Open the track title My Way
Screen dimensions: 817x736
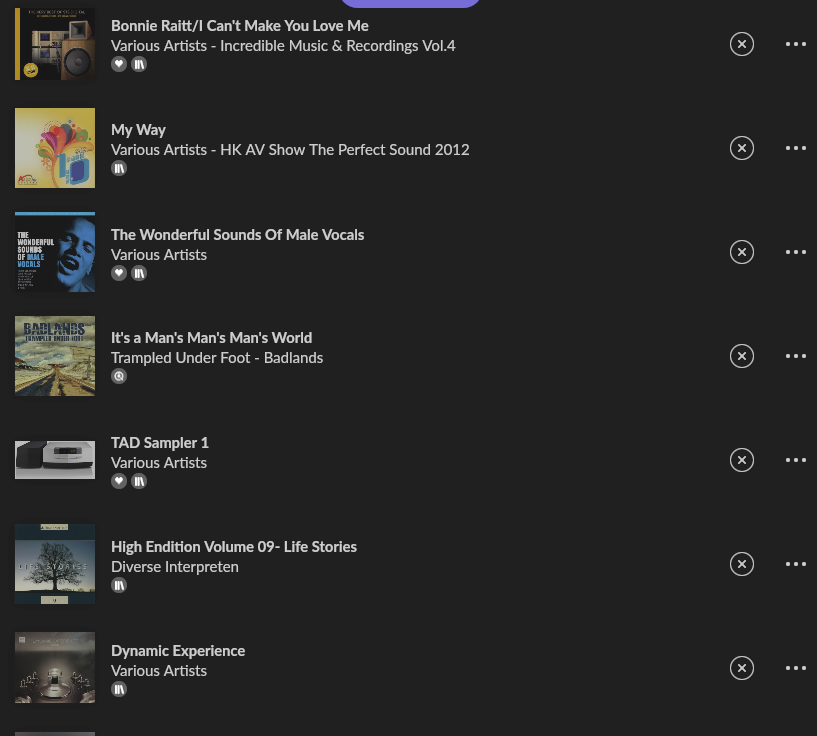pos(138,130)
